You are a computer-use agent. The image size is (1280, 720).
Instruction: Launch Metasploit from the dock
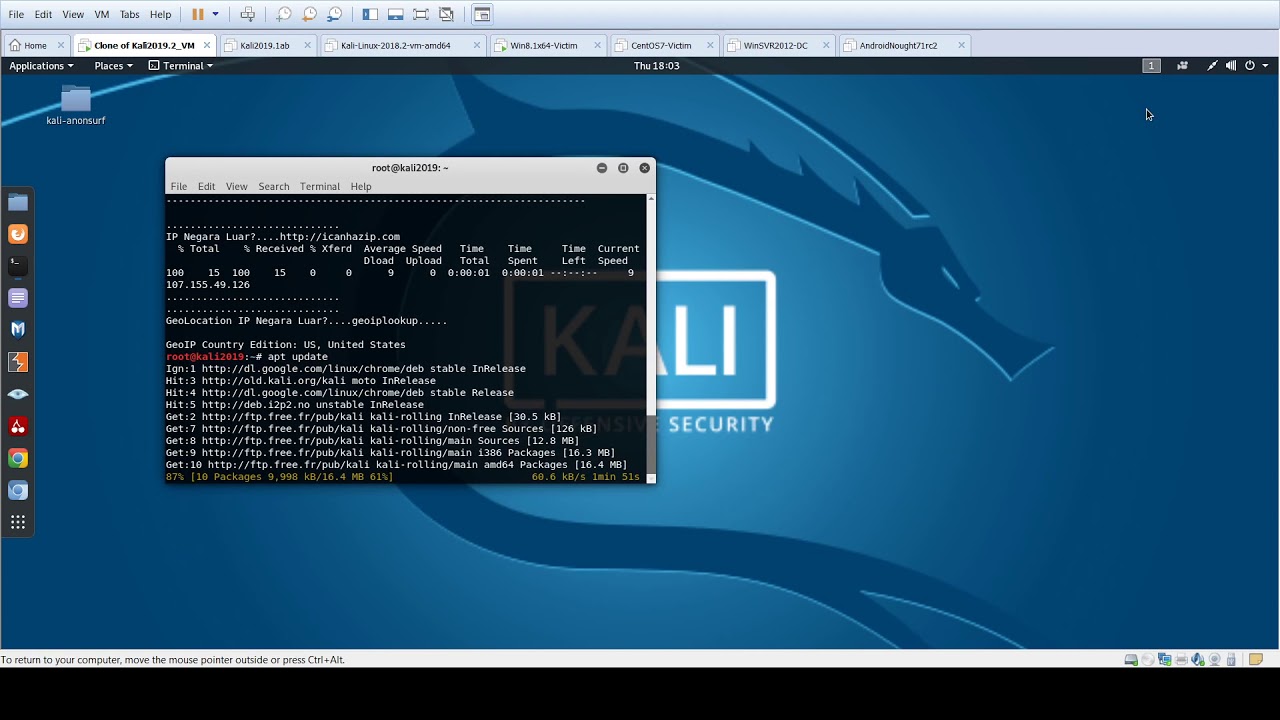[17, 330]
